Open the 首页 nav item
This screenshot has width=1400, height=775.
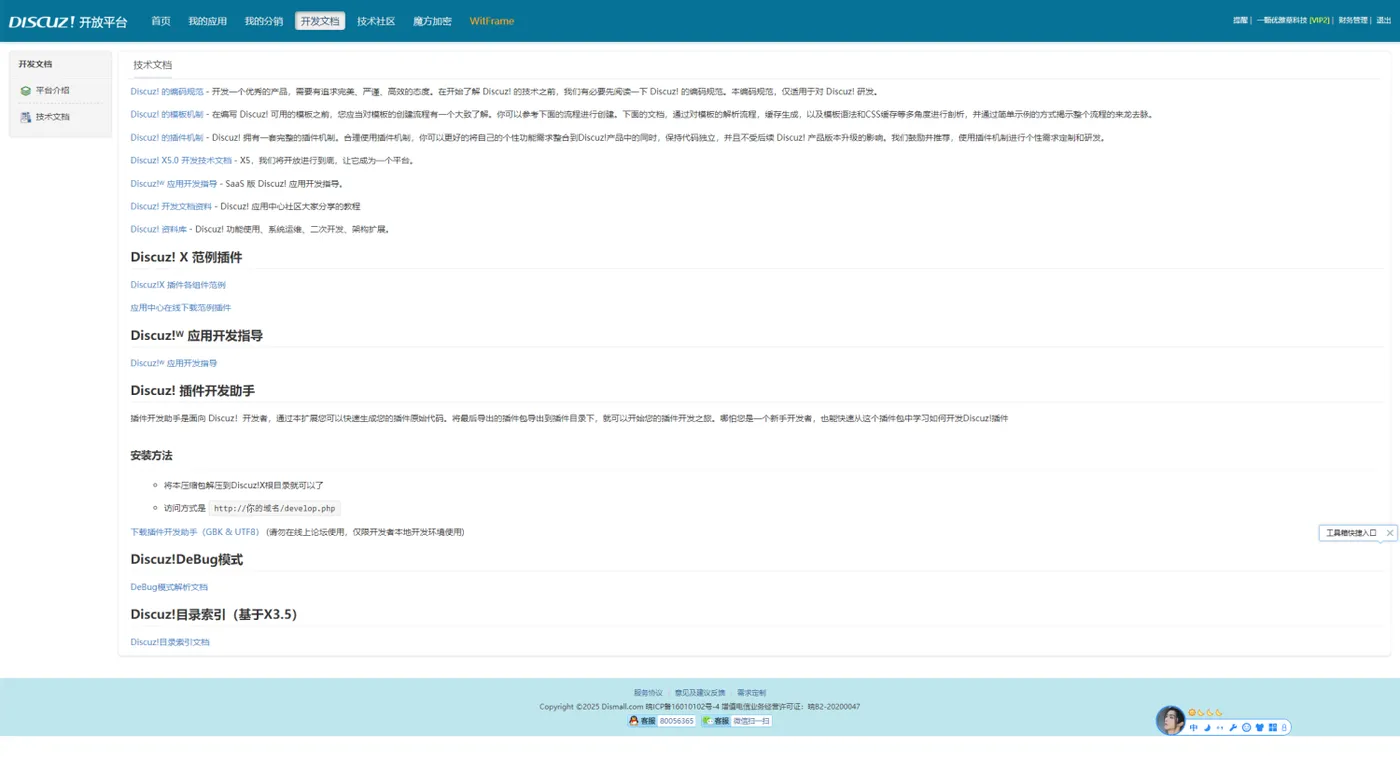coord(161,21)
